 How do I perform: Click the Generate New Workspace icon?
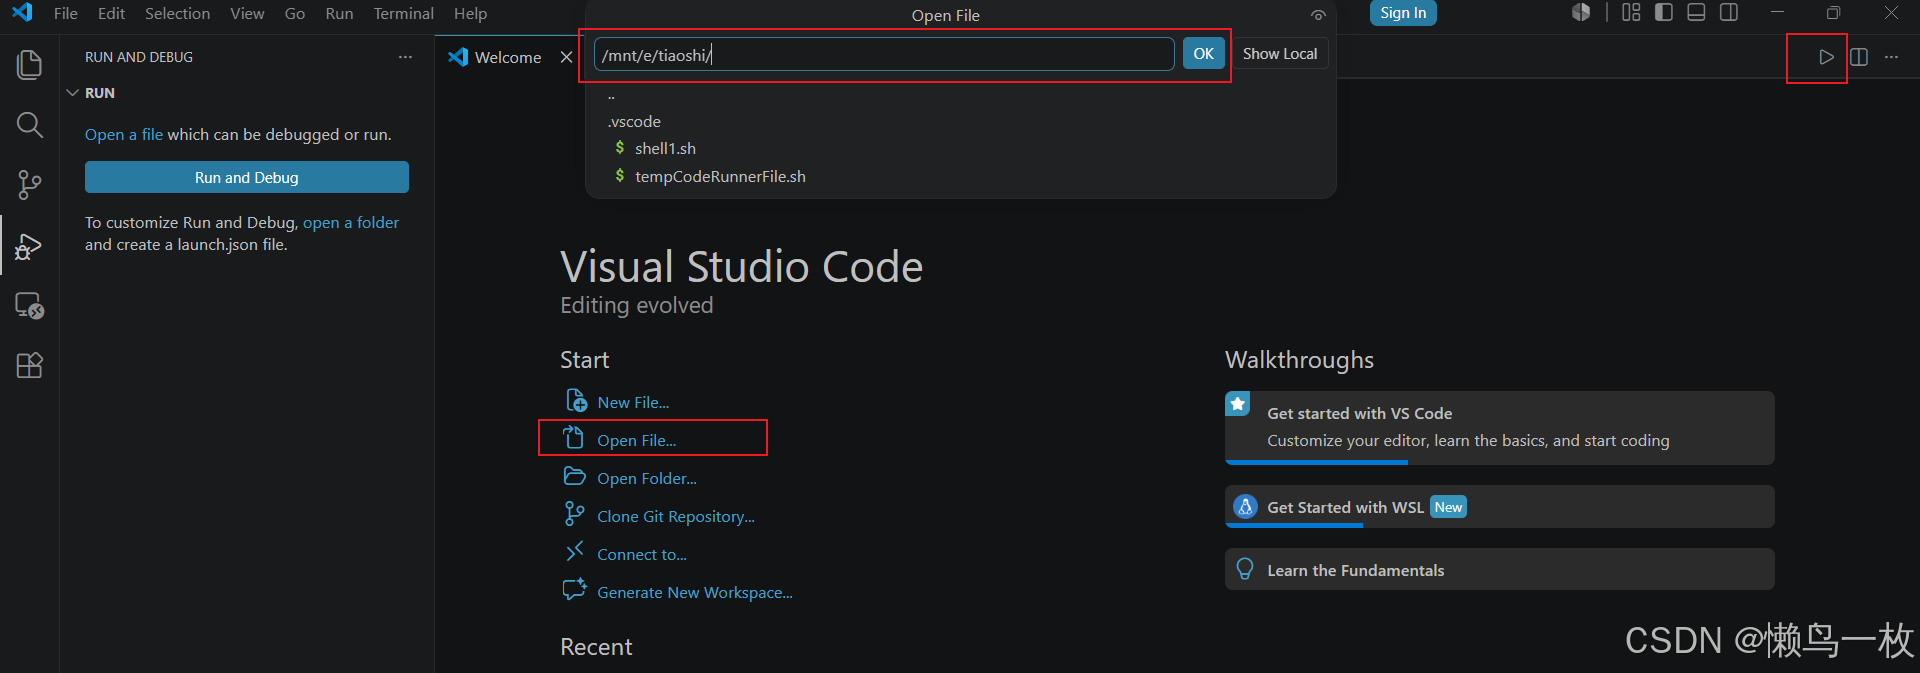(x=575, y=590)
